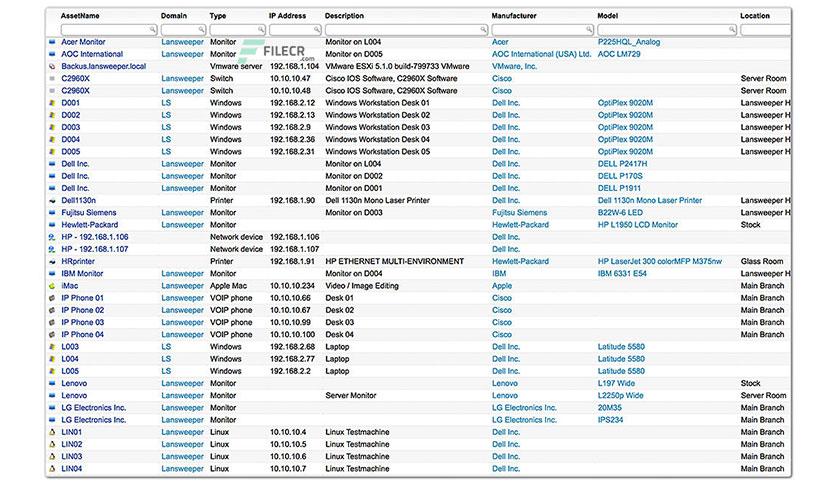This screenshot has height=484, width=836.
Task: Click the Windows icon beside D003
Action: point(52,127)
